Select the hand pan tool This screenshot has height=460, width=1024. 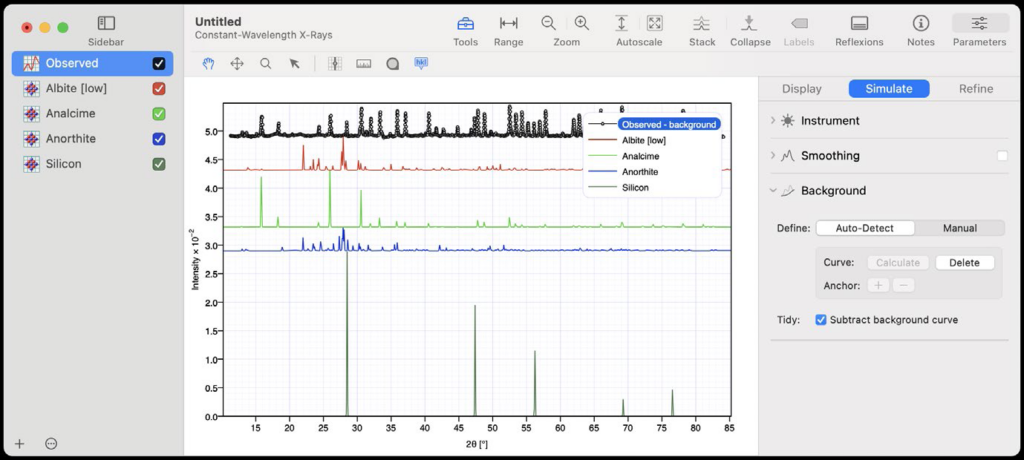point(209,63)
